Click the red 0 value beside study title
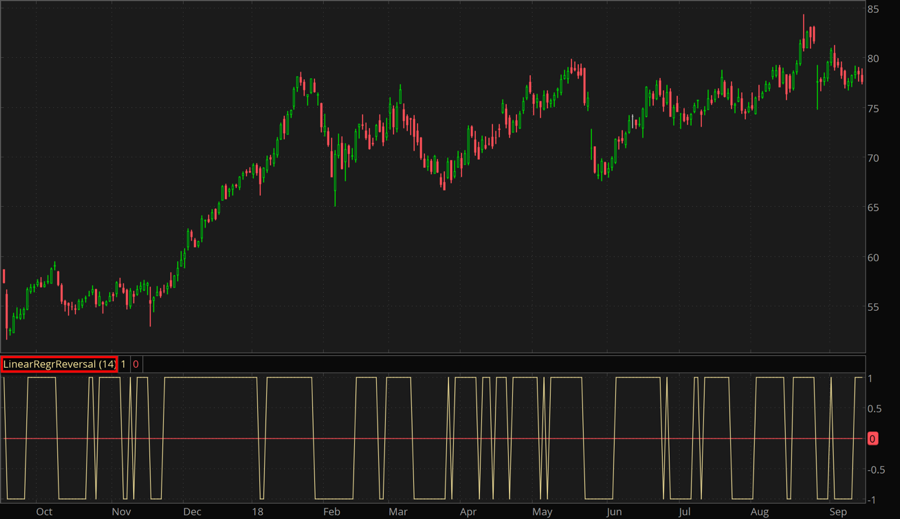Image resolution: width=900 pixels, height=519 pixels. (135, 364)
